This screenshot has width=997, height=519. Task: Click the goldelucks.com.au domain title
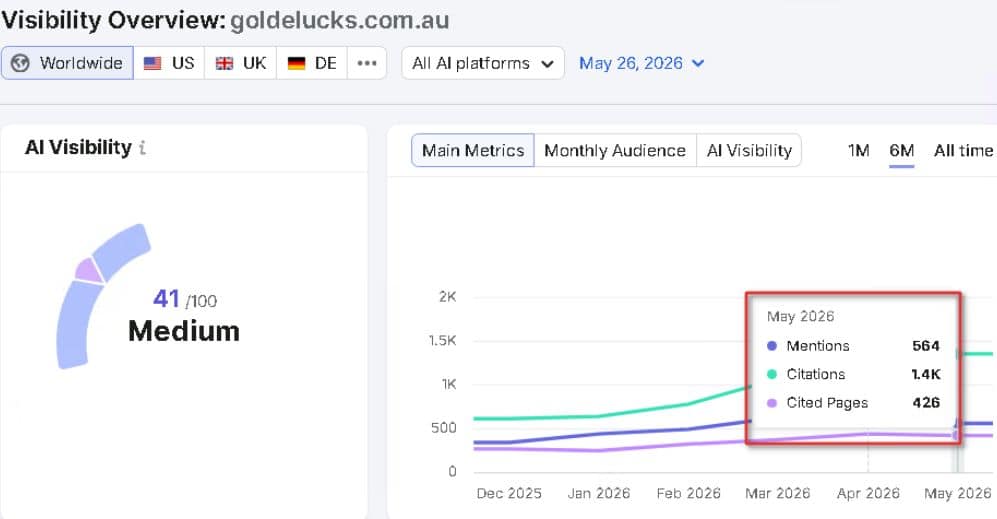pos(340,20)
